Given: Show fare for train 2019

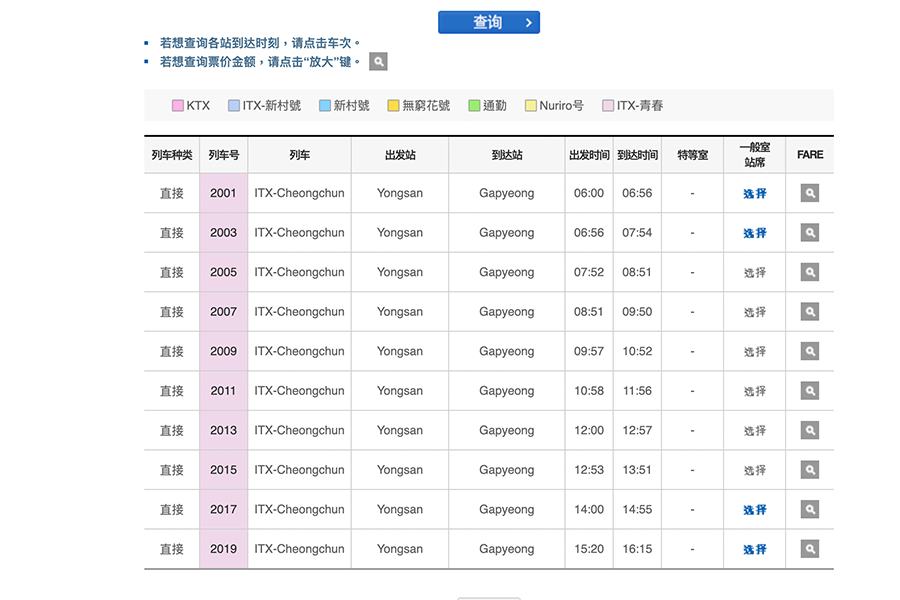Looking at the screenshot, I should (x=809, y=549).
